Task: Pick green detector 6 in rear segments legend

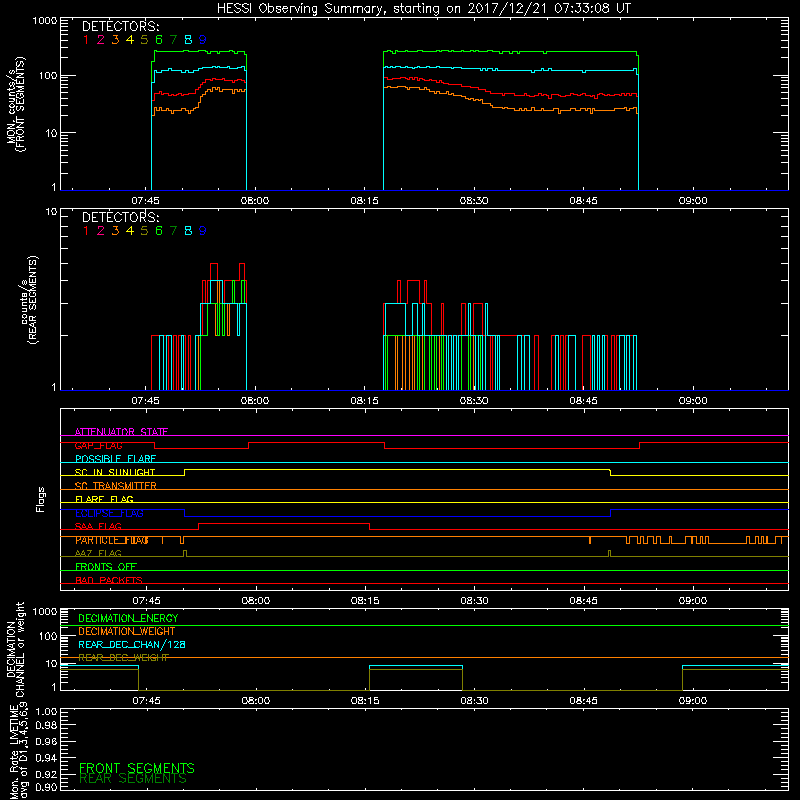Action: pos(159,231)
